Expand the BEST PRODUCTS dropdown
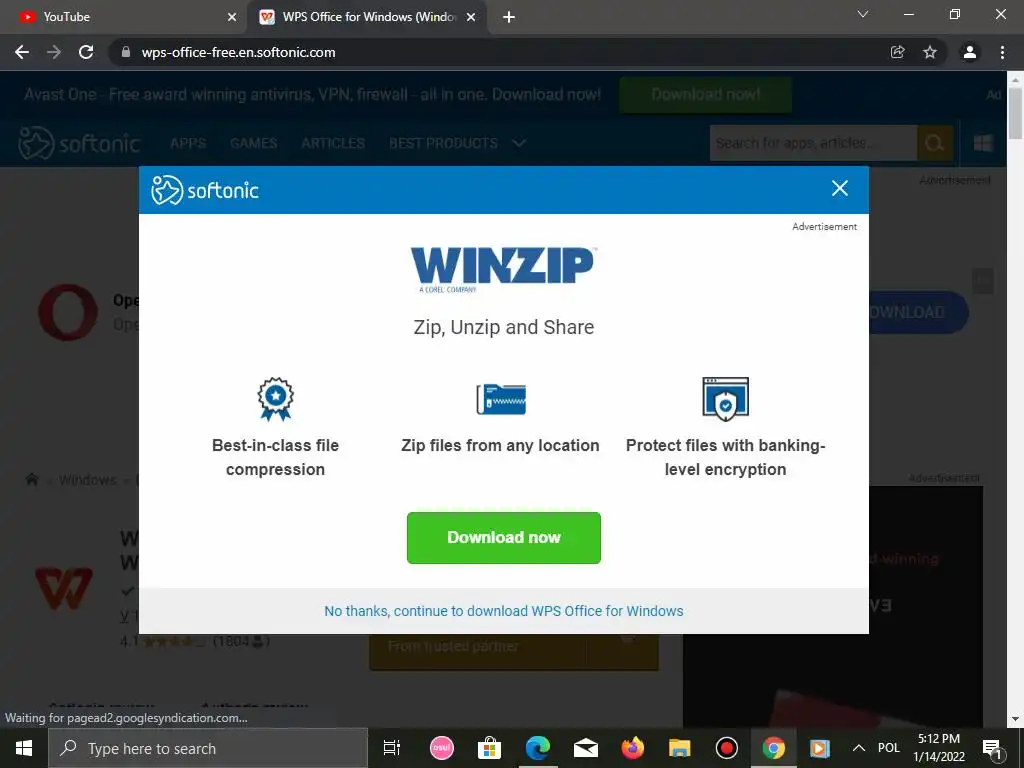This screenshot has width=1024, height=768. (457, 143)
